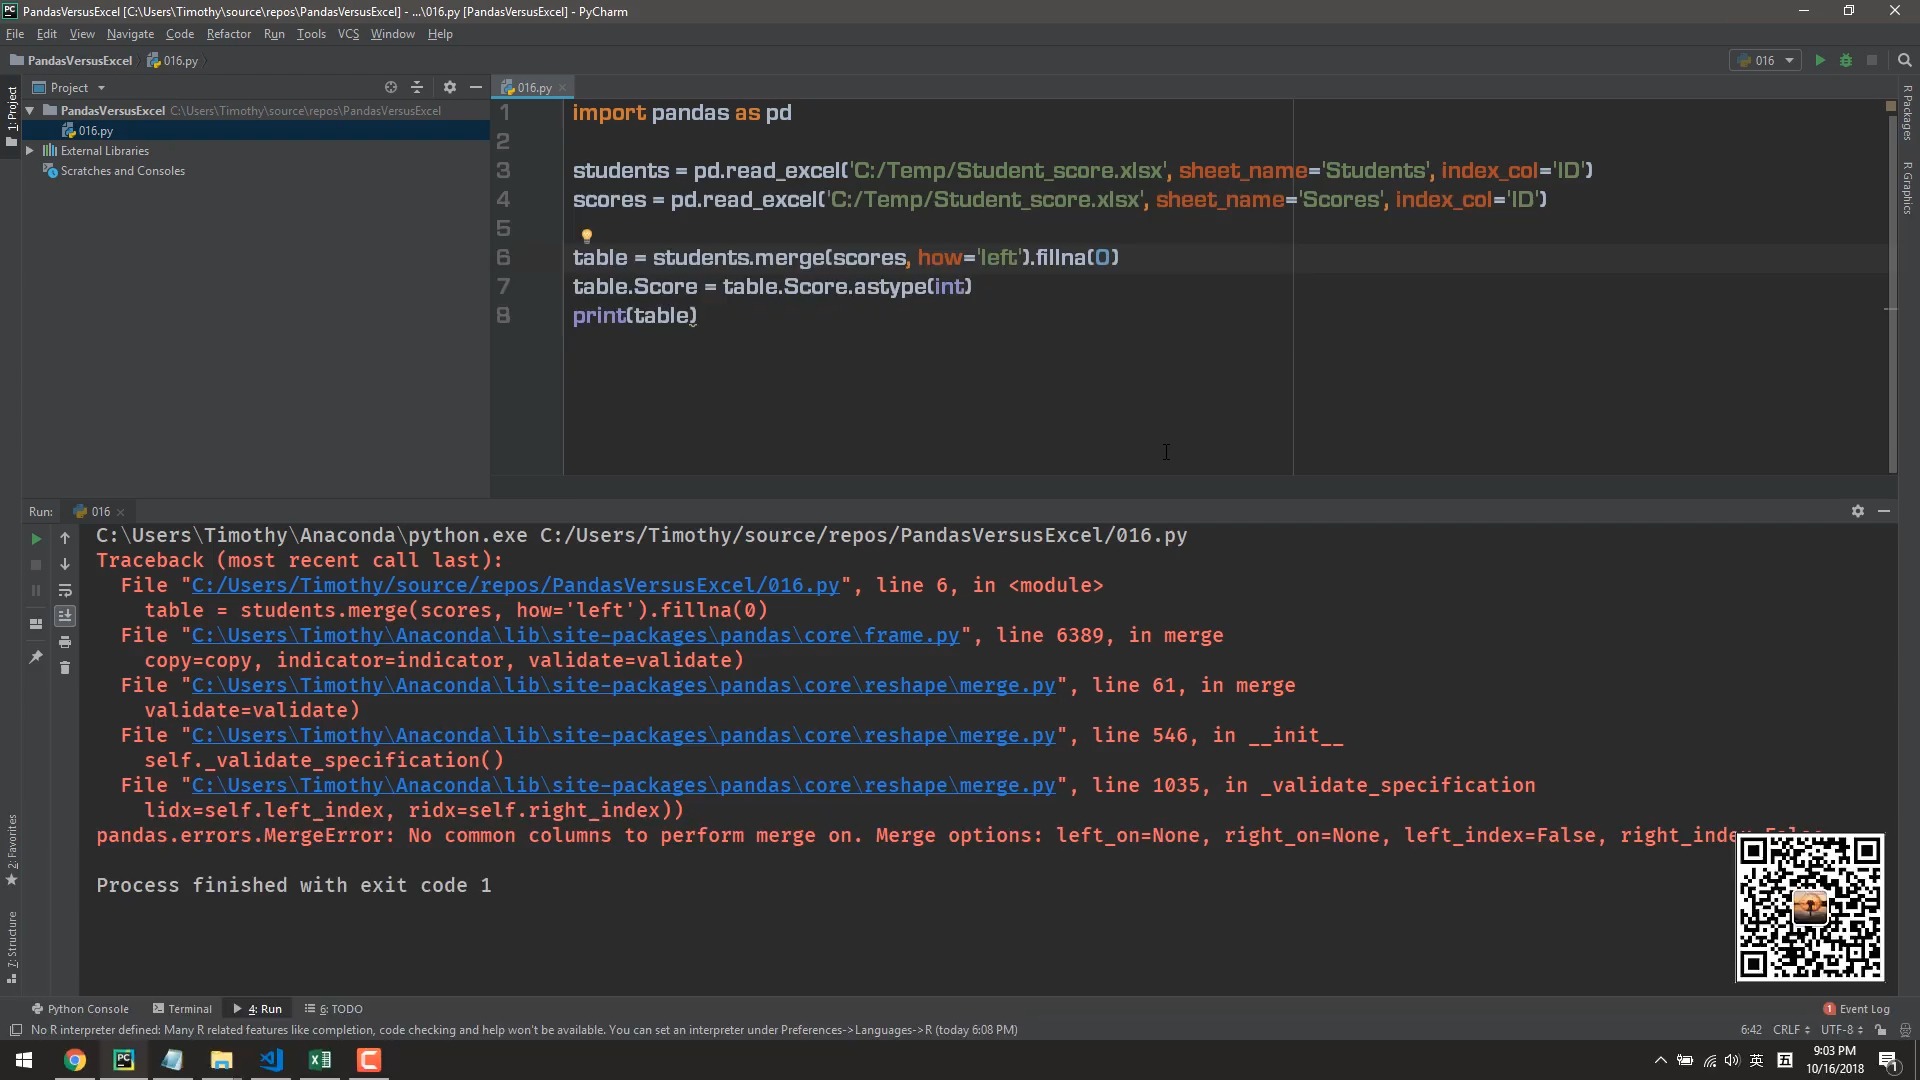Collapse all in Project panel header
This screenshot has width=1920, height=1080.
click(x=417, y=87)
